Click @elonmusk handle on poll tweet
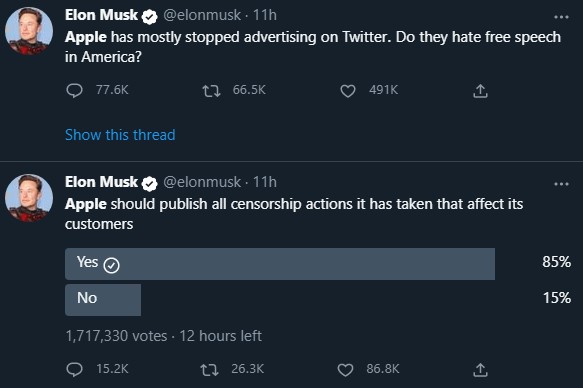This screenshot has width=583, height=388. [x=202, y=182]
